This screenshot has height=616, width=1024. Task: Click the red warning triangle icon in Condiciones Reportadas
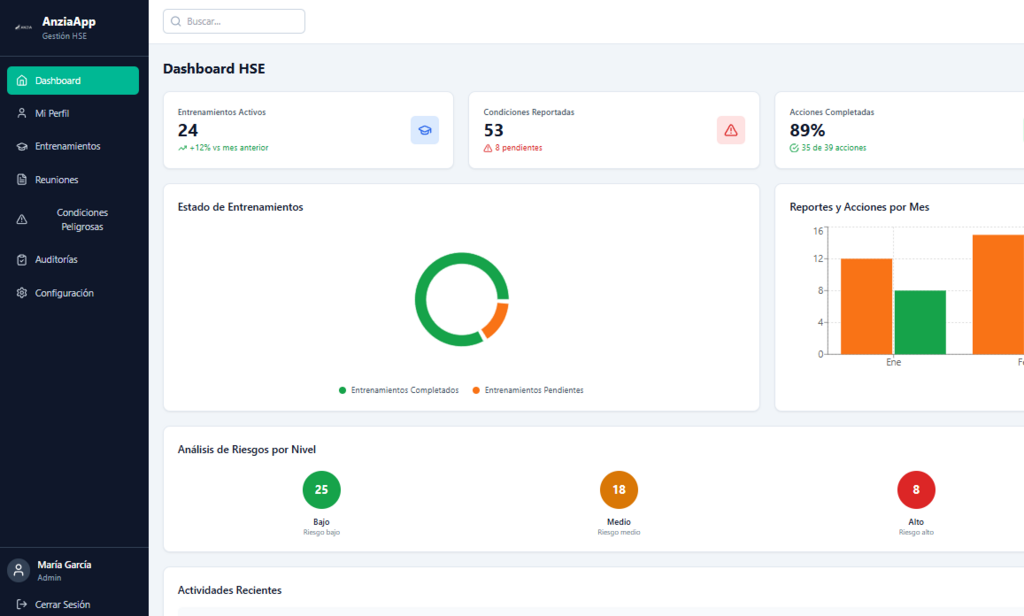(x=730, y=130)
